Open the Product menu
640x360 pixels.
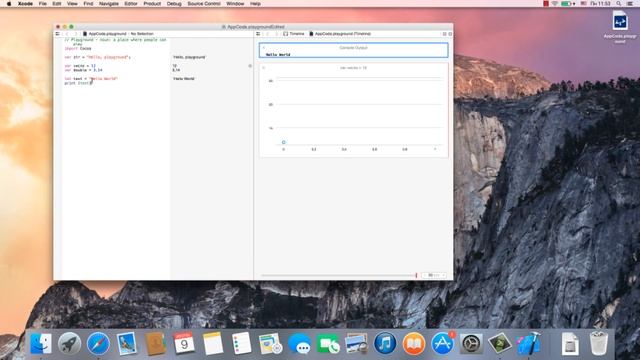tap(152, 4)
